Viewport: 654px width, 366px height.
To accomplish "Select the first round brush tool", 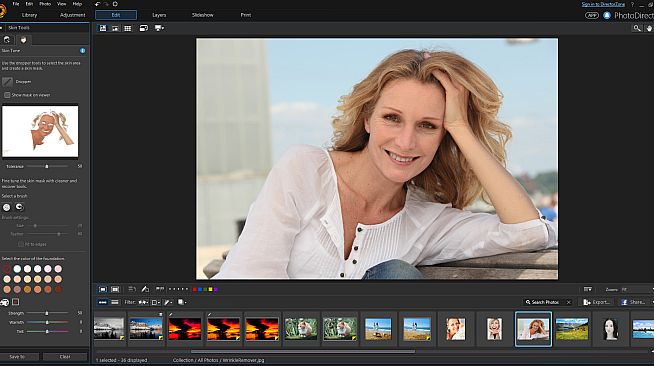I will [7, 207].
